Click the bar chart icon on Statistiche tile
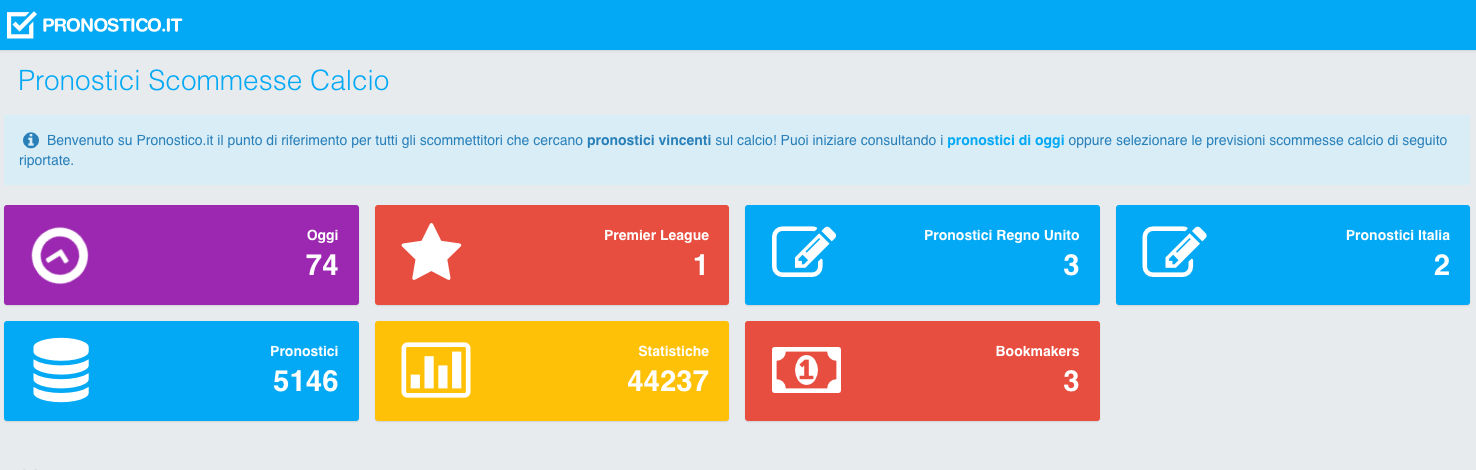 pos(436,370)
